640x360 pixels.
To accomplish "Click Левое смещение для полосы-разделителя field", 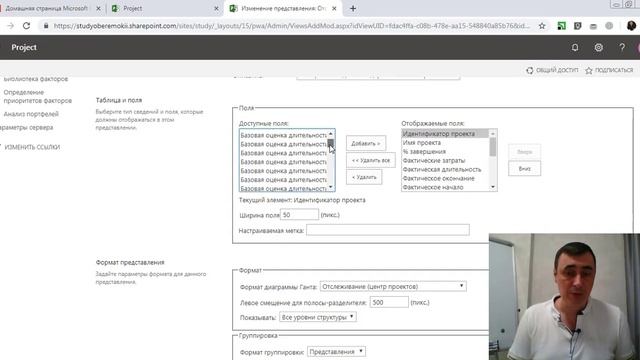I will pyautogui.click(x=389, y=302).
